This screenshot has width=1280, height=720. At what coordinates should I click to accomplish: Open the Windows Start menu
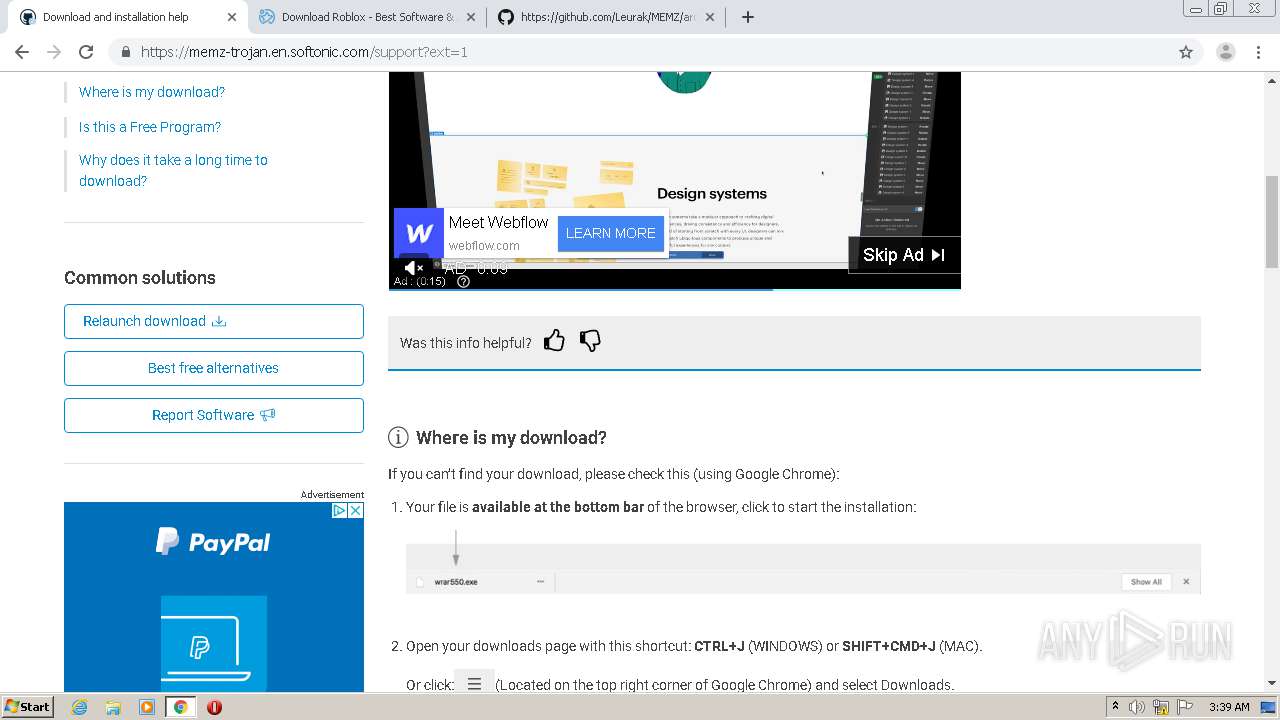[27, 706]
